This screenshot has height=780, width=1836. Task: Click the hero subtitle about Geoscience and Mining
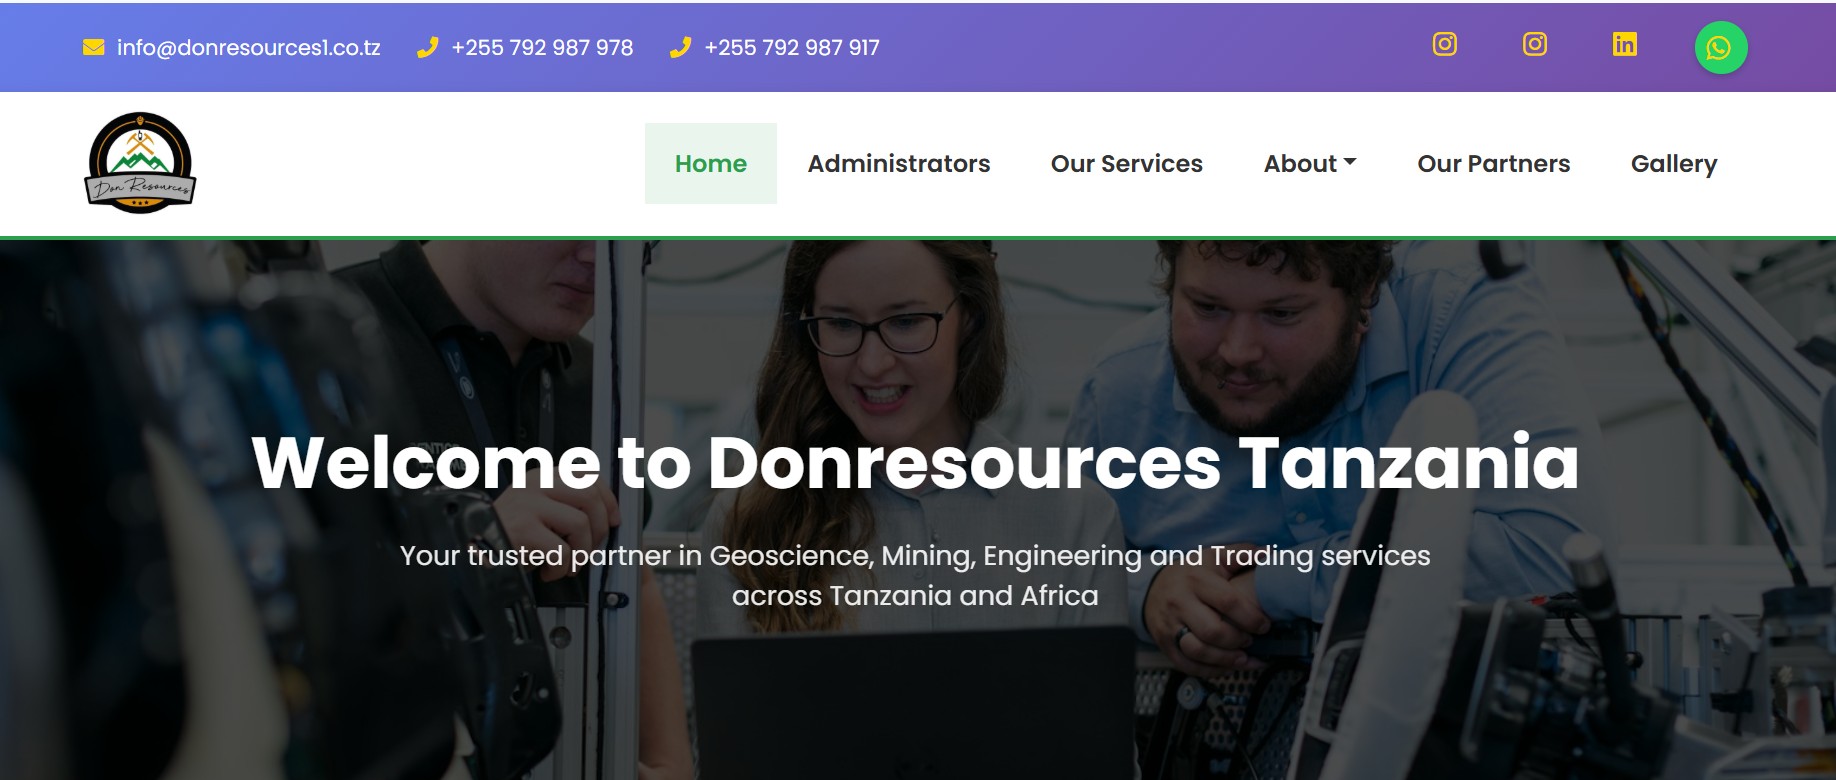coord(915,575)
